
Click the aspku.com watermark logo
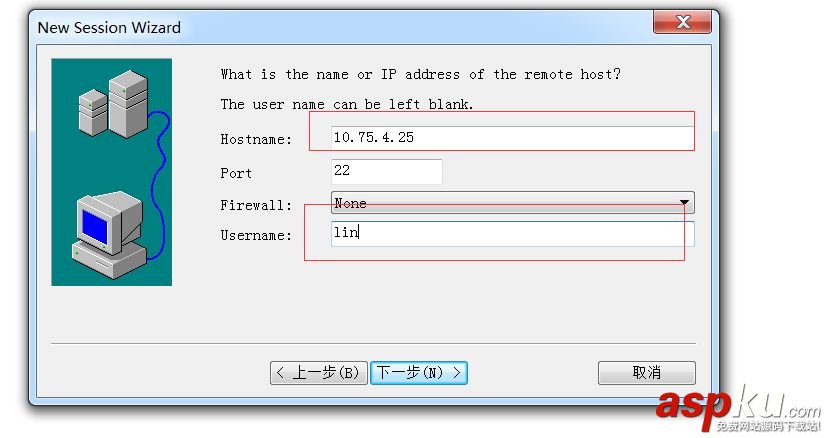pos(737,407)
